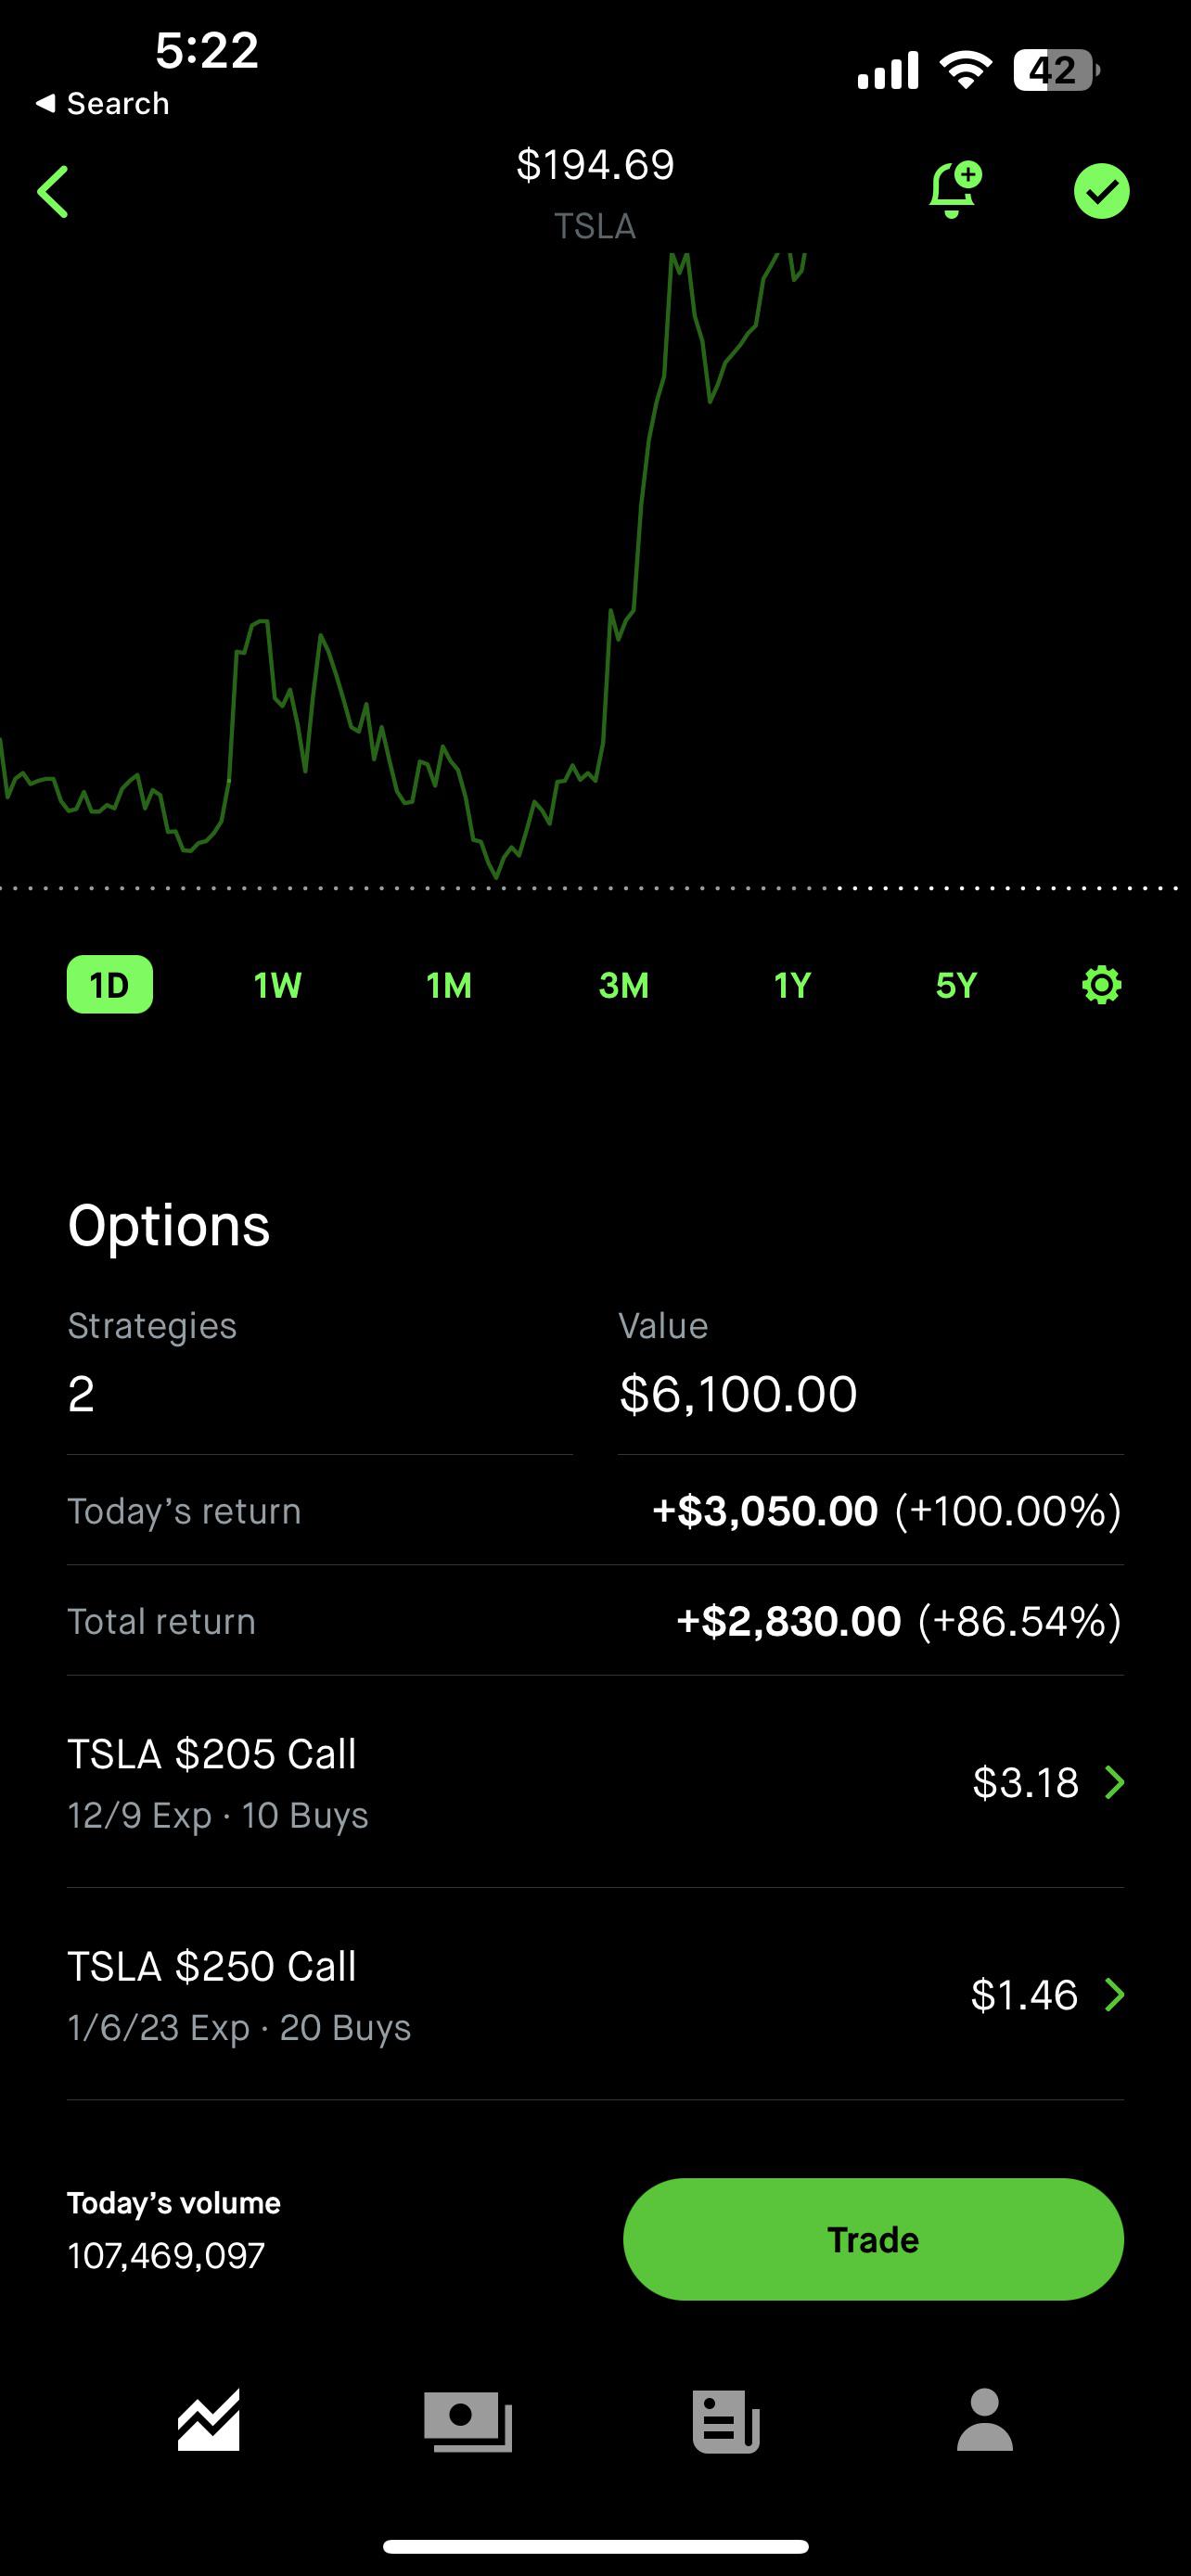Open chart settings gear
Viewport: 1191px width, 2576px height.
pyautogui.click(x=1101, y=985)
